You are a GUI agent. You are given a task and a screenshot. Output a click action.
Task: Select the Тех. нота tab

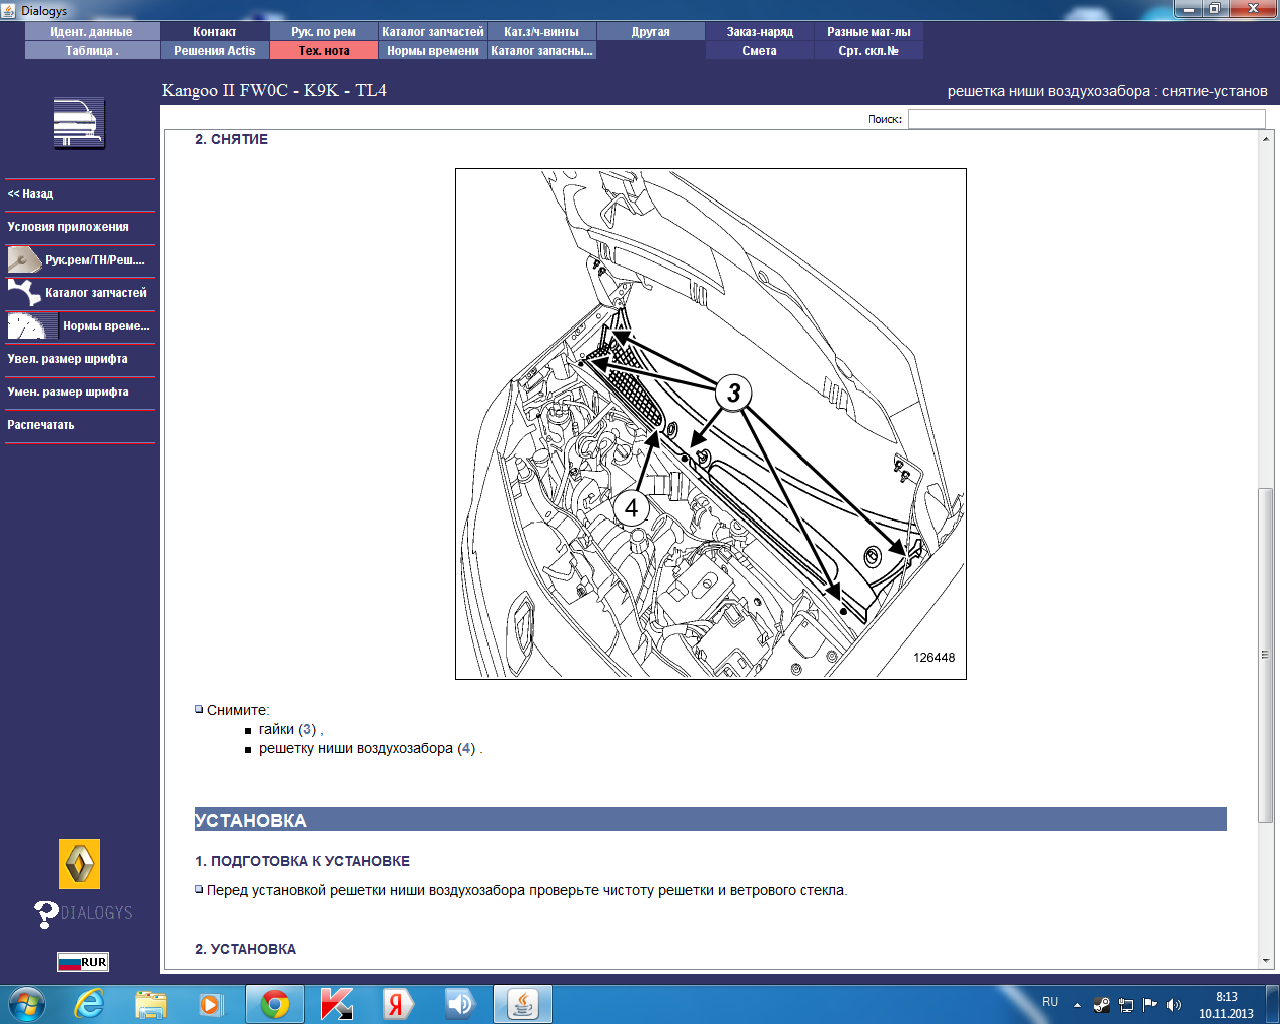324,51
